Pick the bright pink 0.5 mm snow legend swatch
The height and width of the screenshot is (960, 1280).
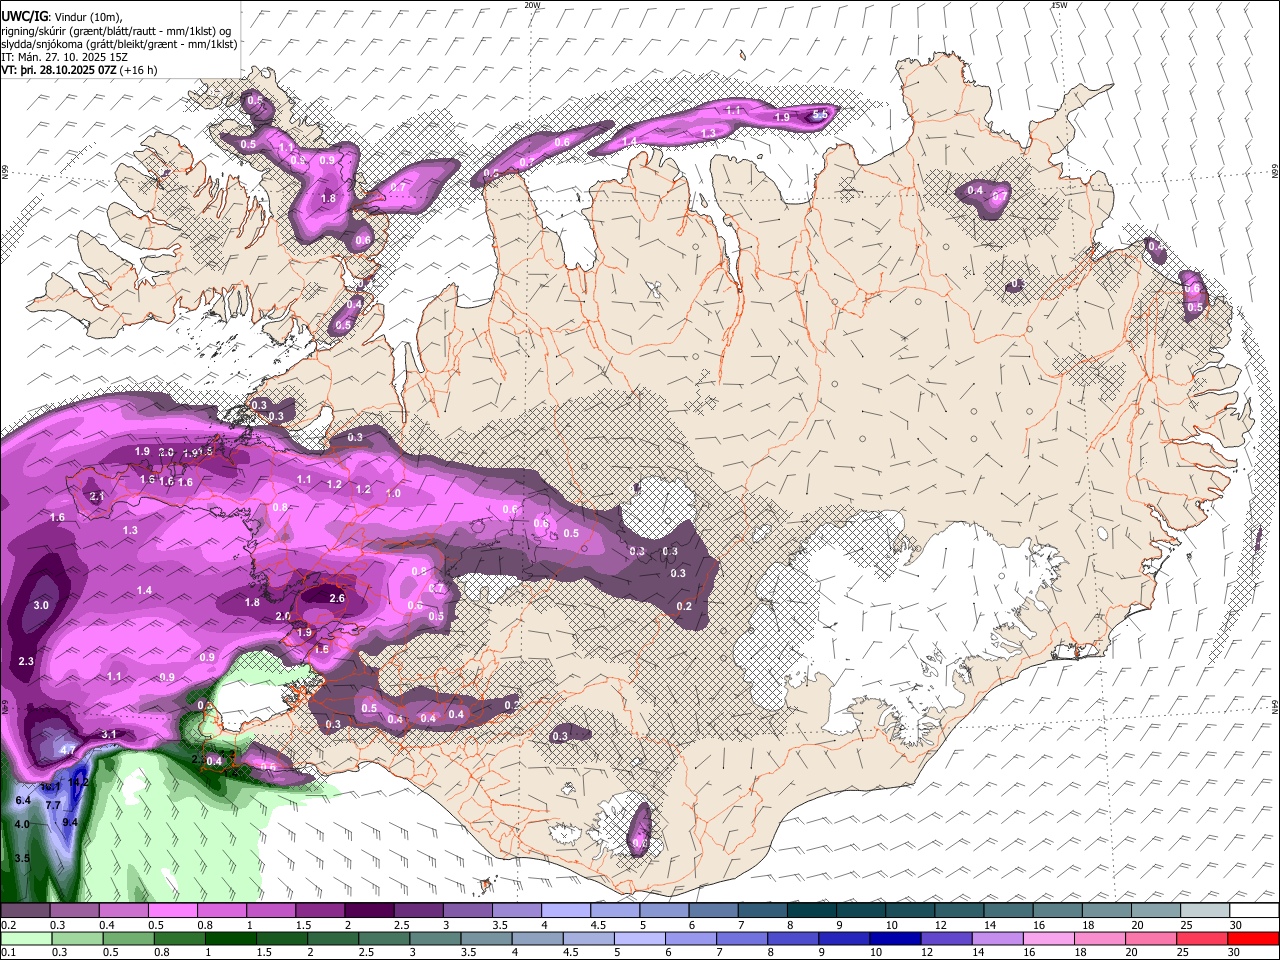pos(172,911)
